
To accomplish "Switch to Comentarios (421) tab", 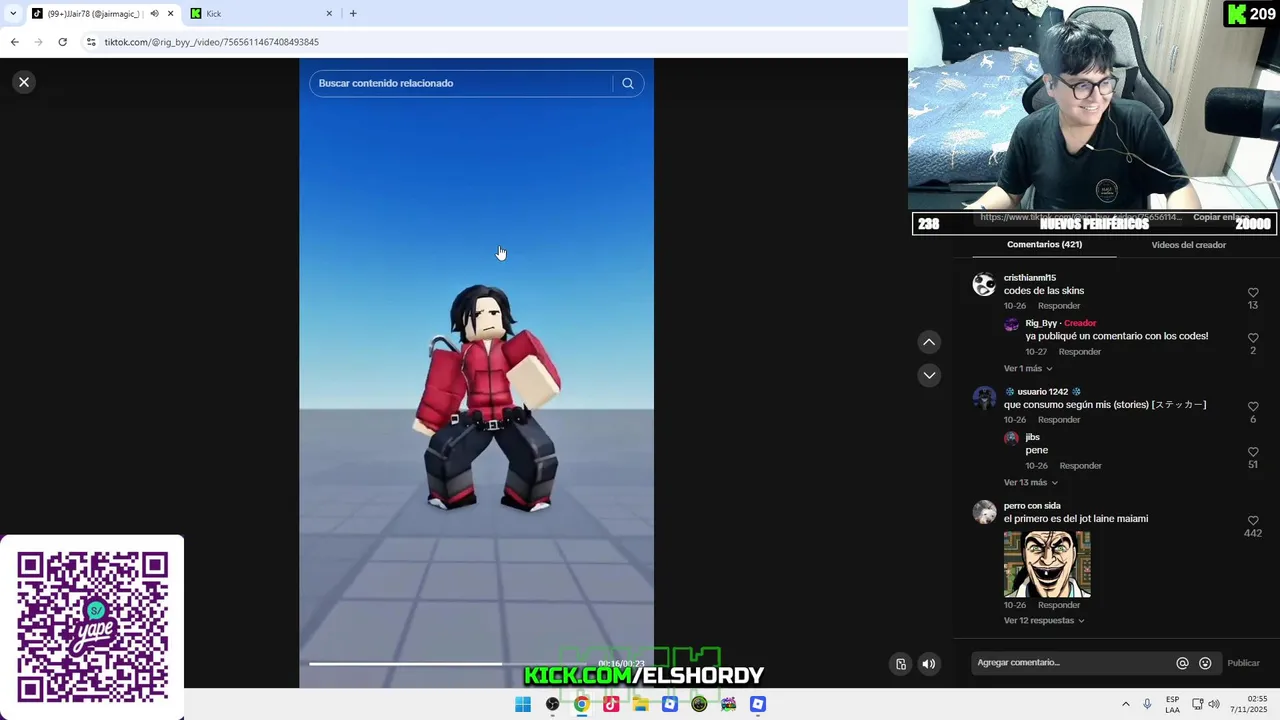I will point(1044,245).
